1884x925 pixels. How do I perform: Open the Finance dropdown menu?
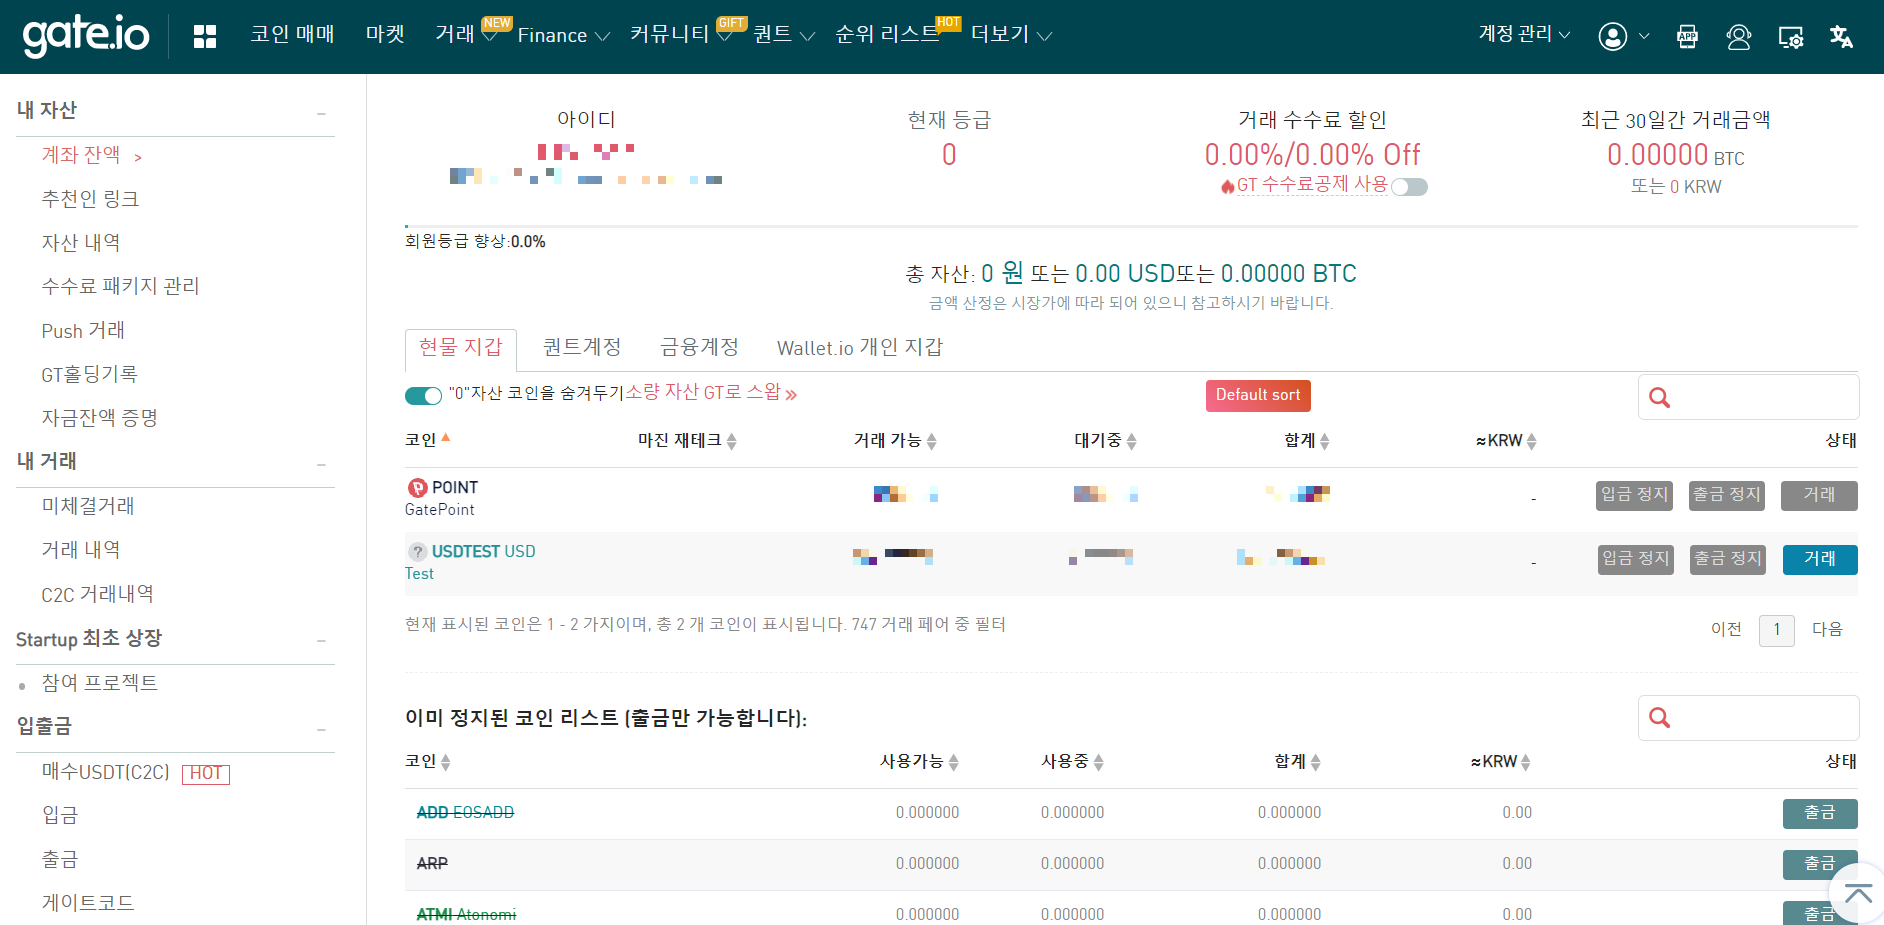[x=563, y=36]
